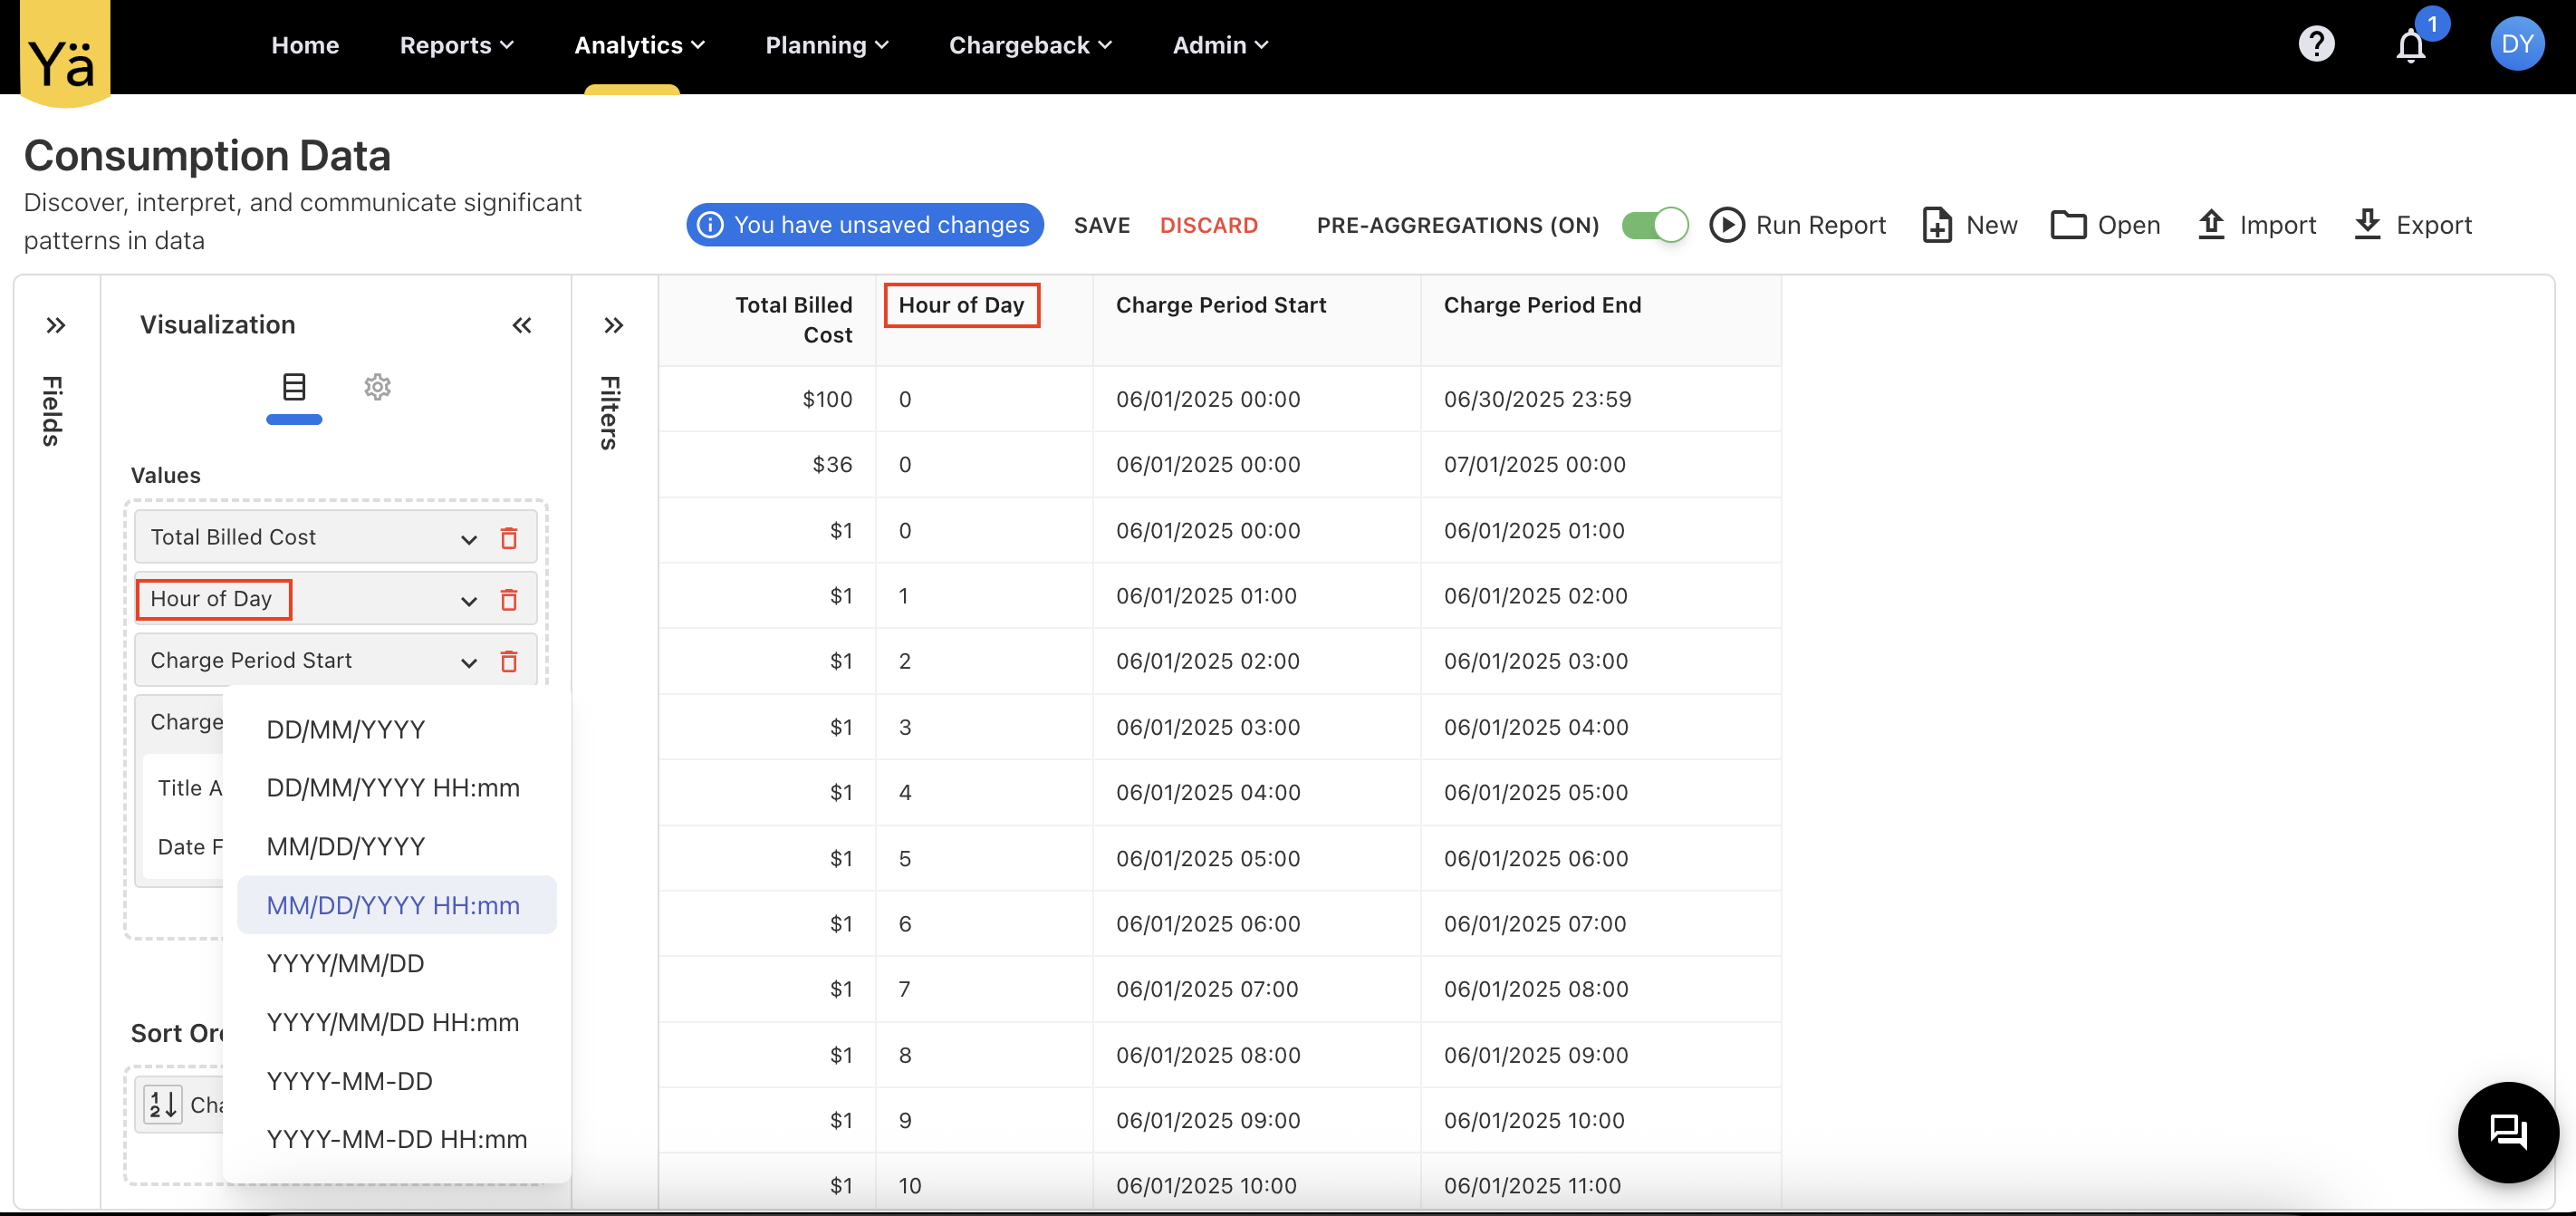The width and height of the screenshot is (2576, 1216).
Task: Select the table visualization icon
Action: tap(294, 386)
